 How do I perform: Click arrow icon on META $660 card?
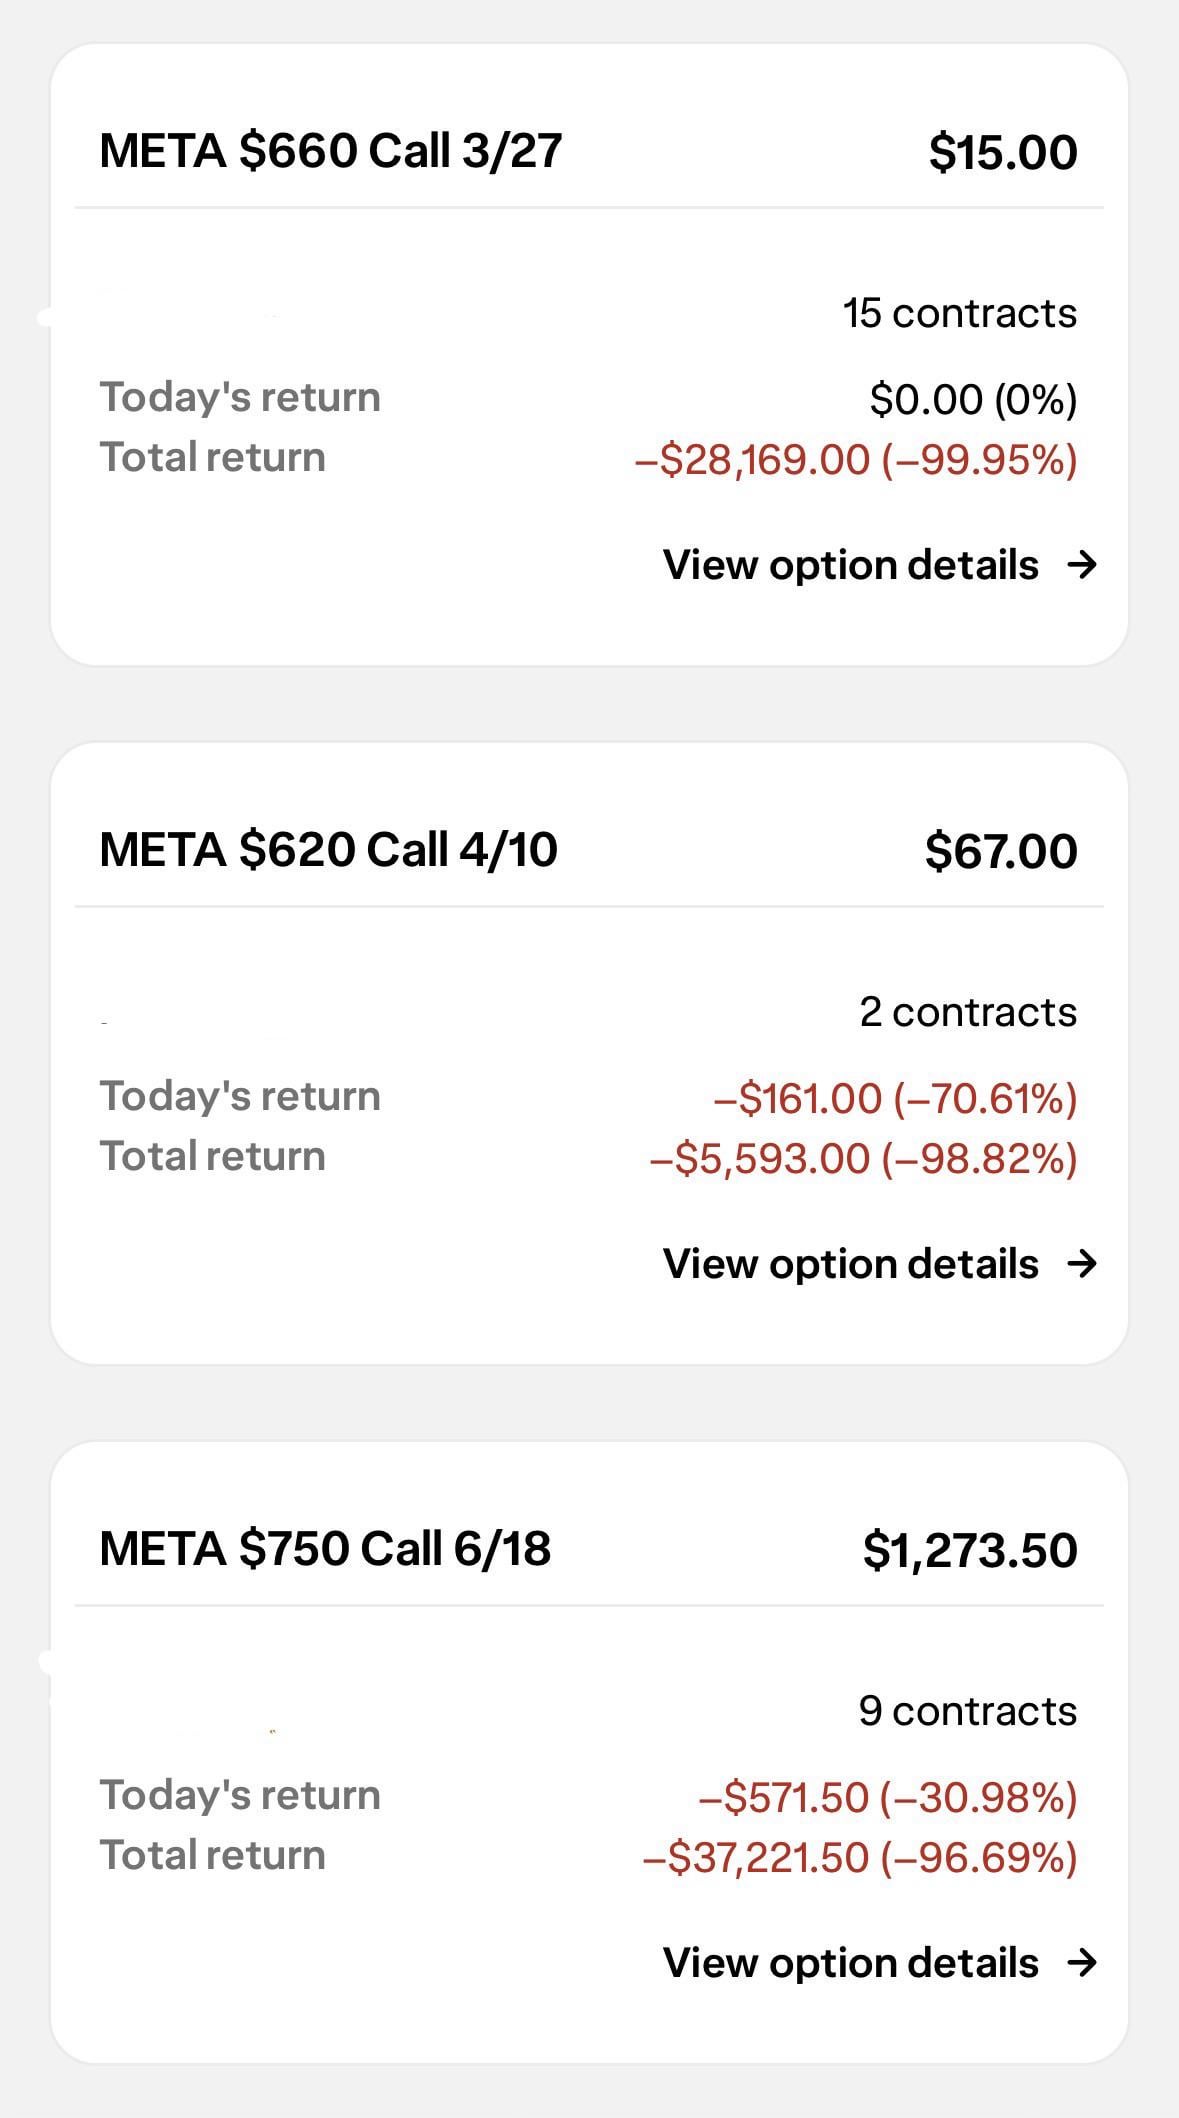coord(1082,565)
